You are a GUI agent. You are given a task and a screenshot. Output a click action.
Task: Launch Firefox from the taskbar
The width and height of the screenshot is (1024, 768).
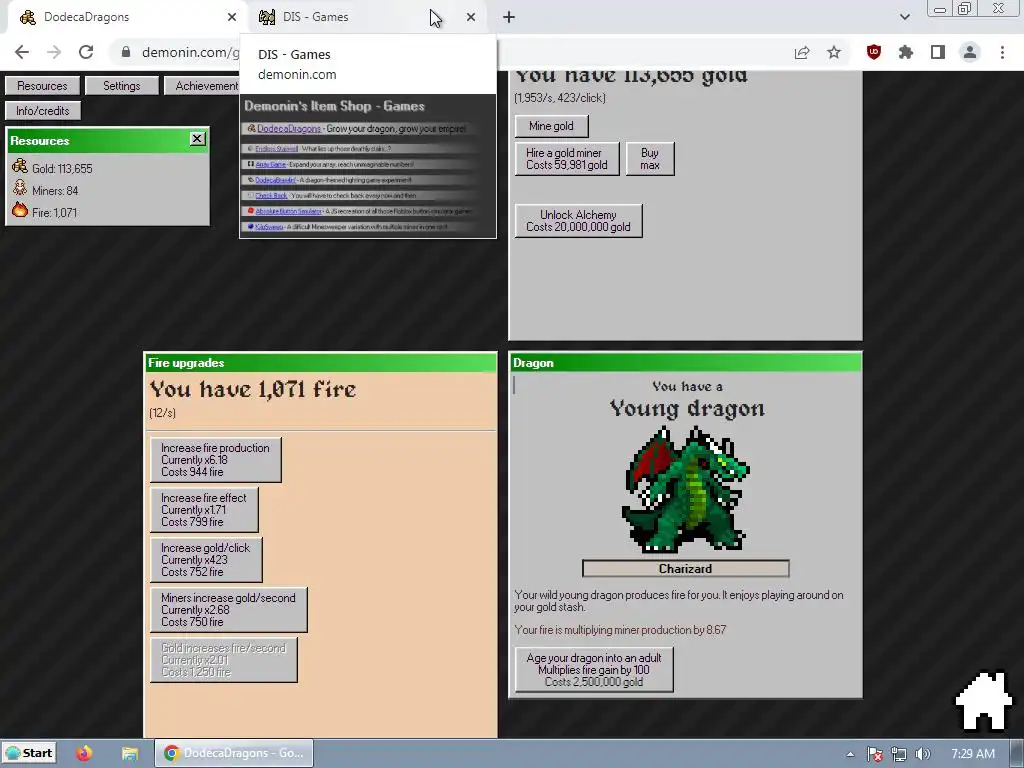(84, 753)
